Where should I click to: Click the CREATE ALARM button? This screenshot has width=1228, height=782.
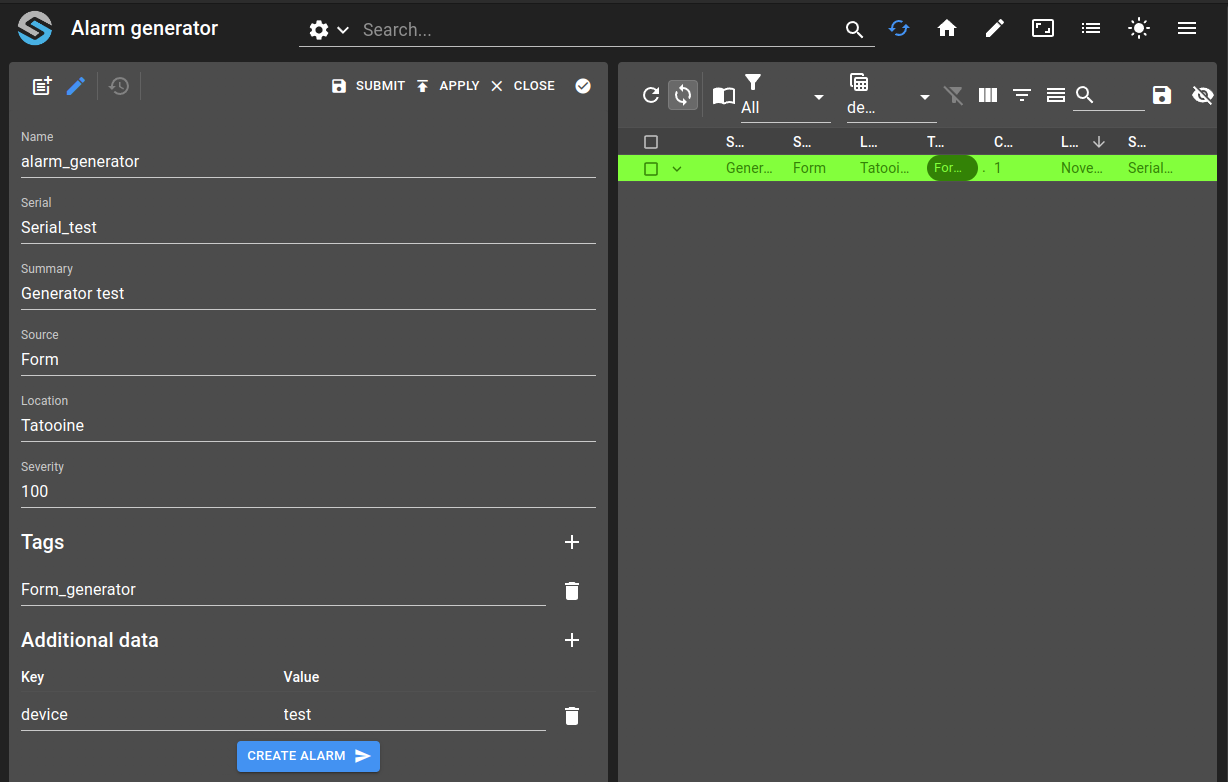tap(308, 756)
